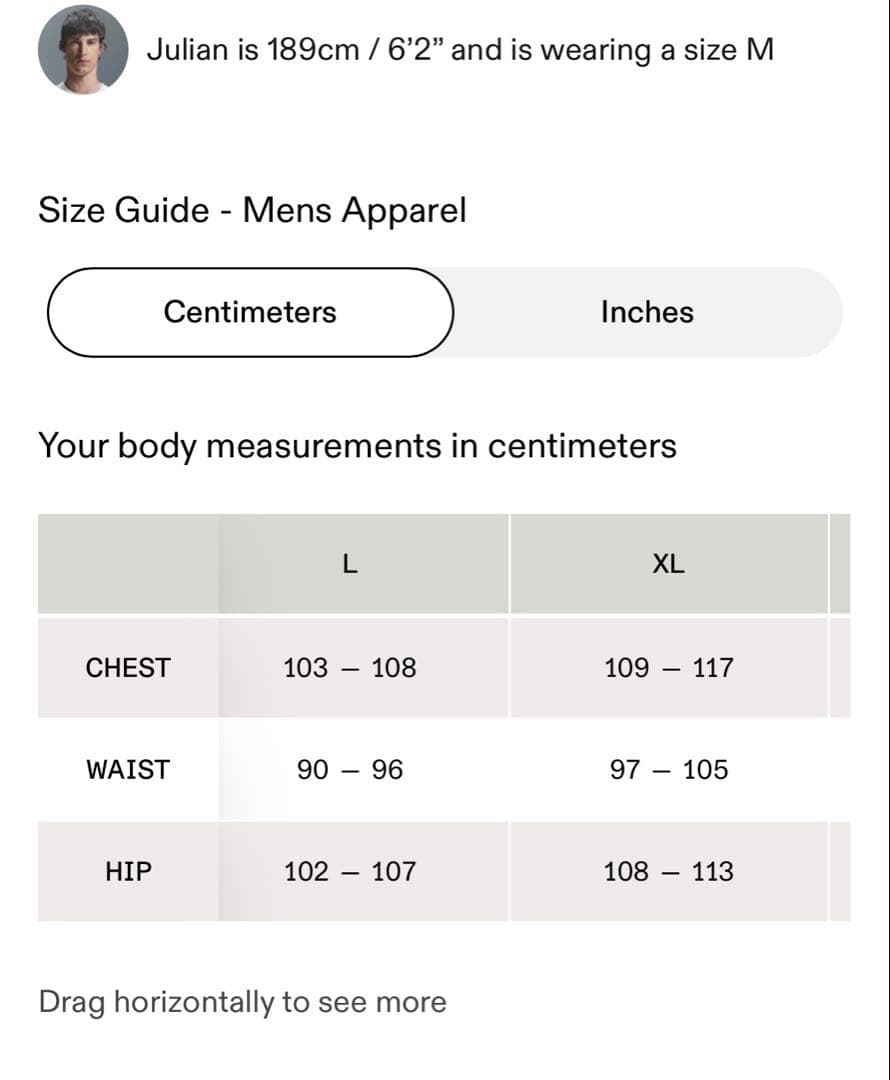
Task: Click the L chest value 103 – 108
Action: point(349,668)
